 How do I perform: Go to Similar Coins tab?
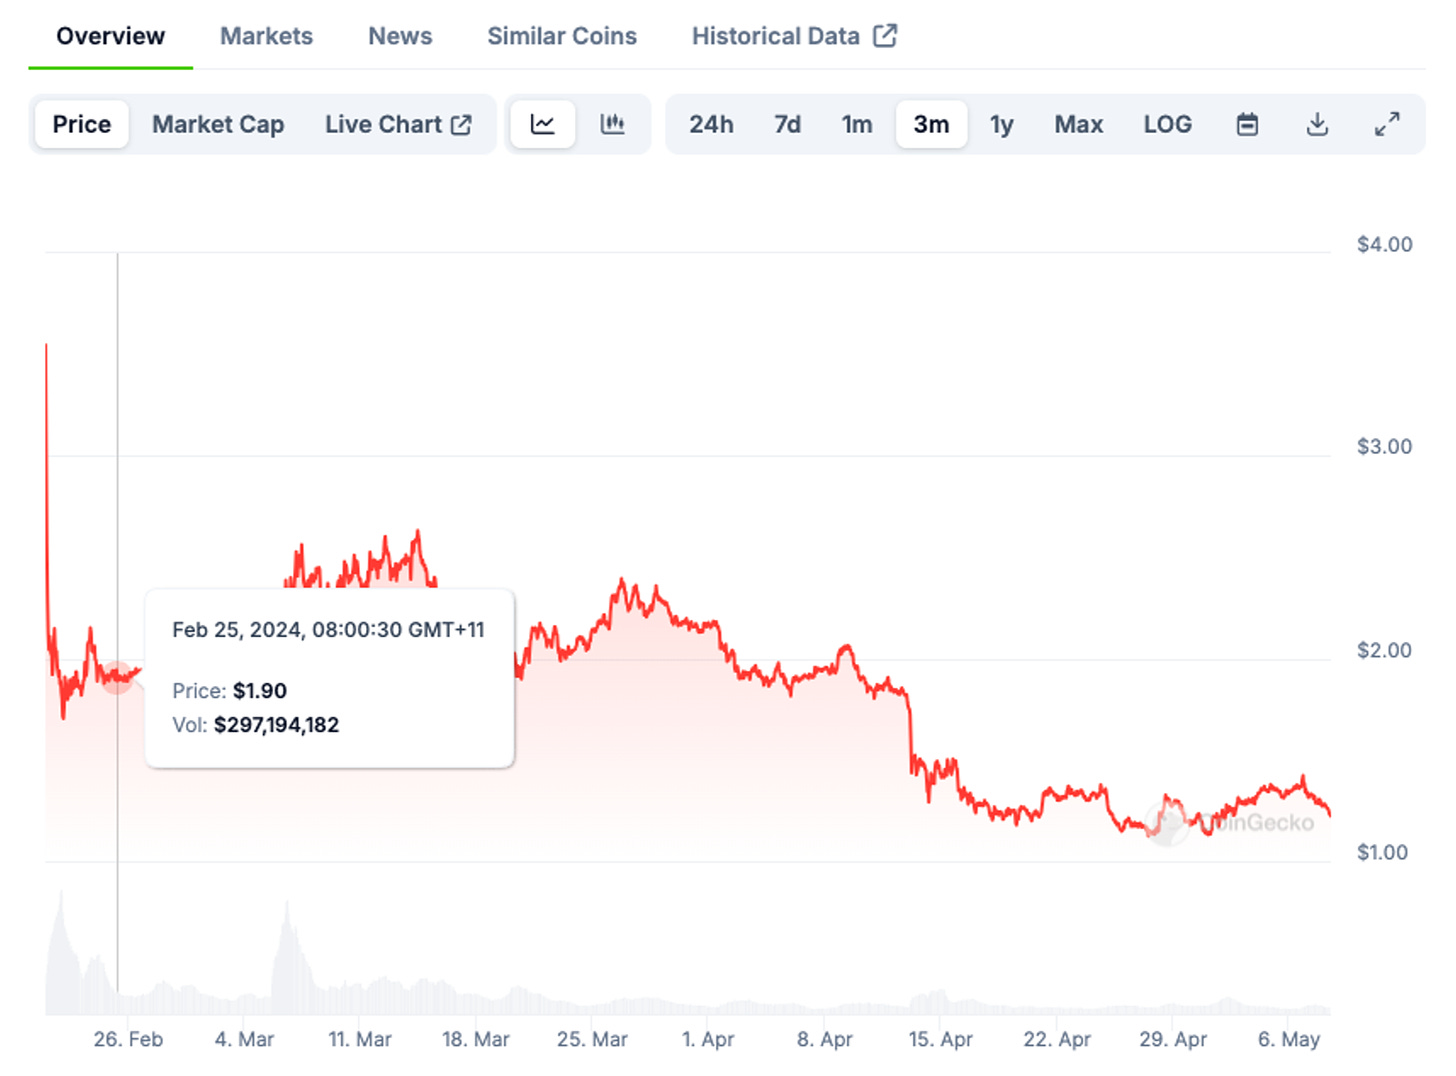click(x=562, y=36)
